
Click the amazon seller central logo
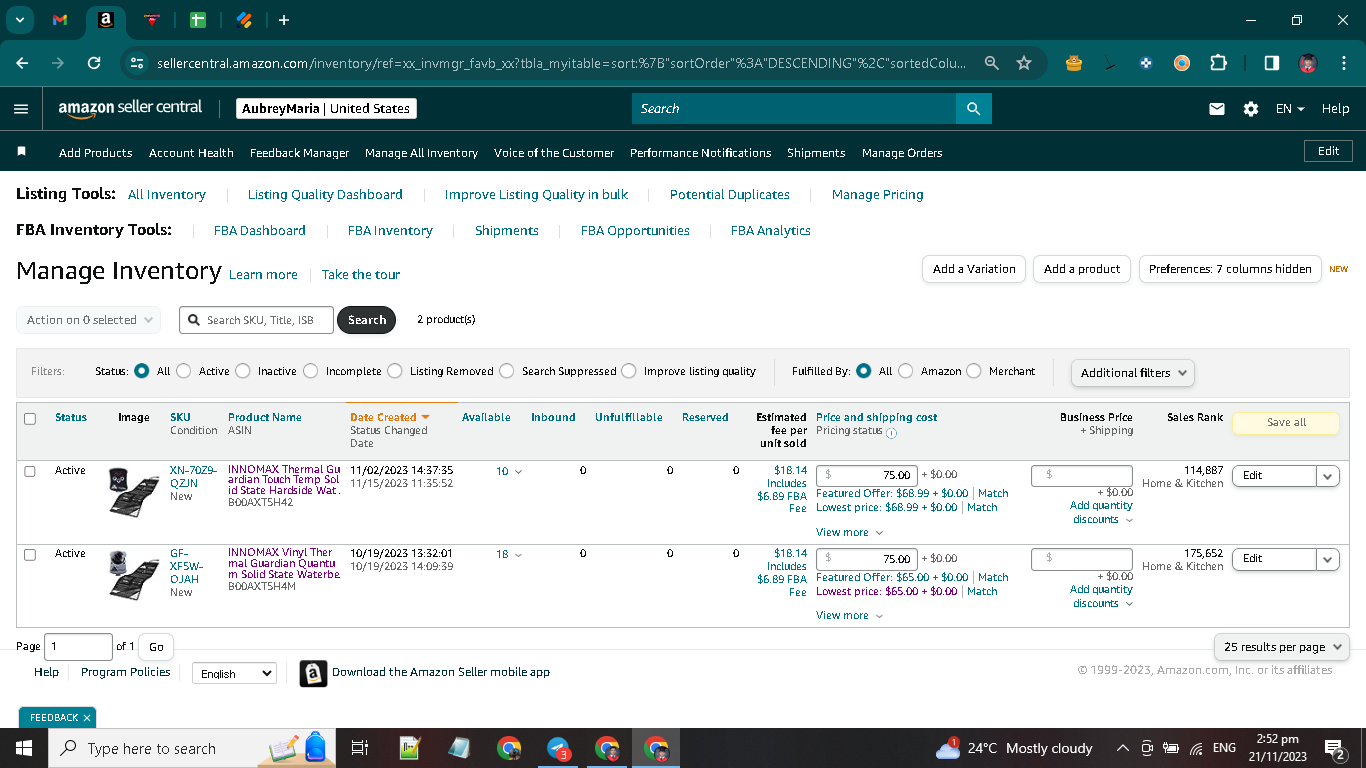click(130, 108)
